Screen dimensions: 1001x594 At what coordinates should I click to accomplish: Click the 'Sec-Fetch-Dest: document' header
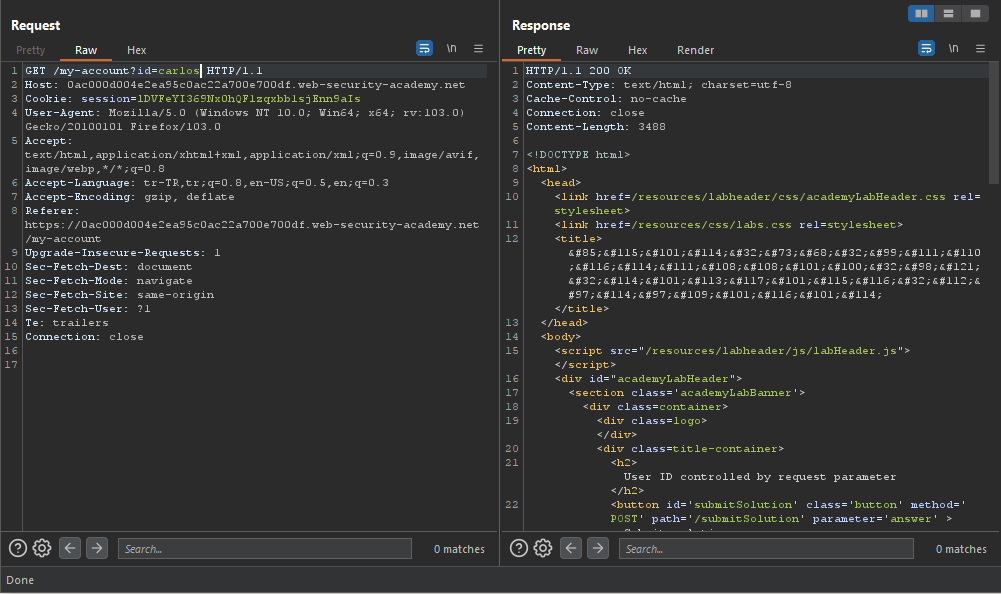[109, 267]
